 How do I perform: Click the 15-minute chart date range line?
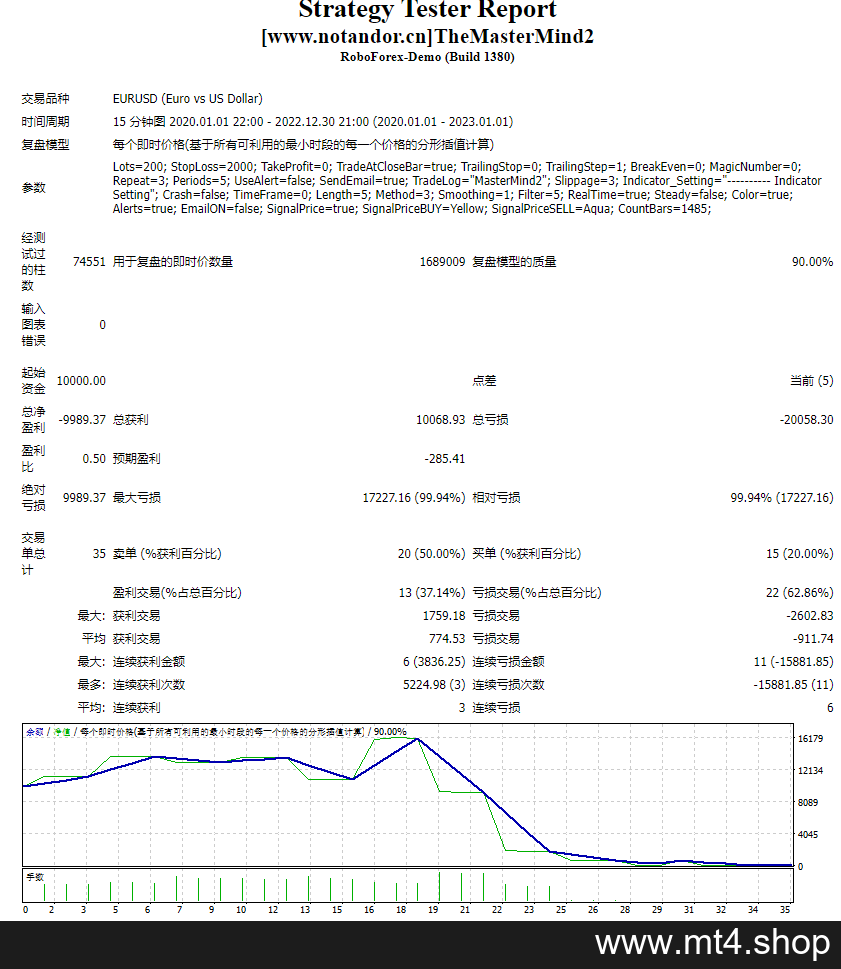click(313, 122)
